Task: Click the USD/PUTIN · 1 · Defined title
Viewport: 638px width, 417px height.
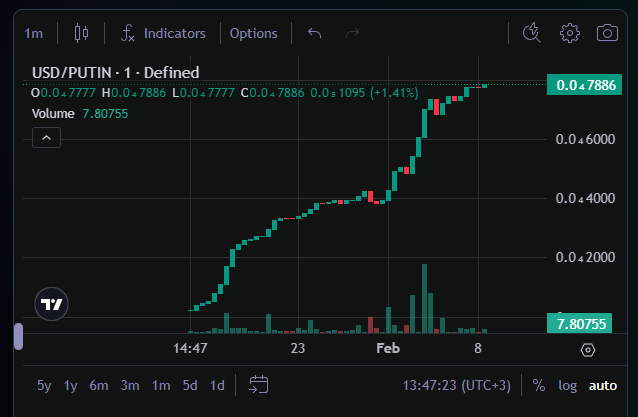Action: [116, 73]
